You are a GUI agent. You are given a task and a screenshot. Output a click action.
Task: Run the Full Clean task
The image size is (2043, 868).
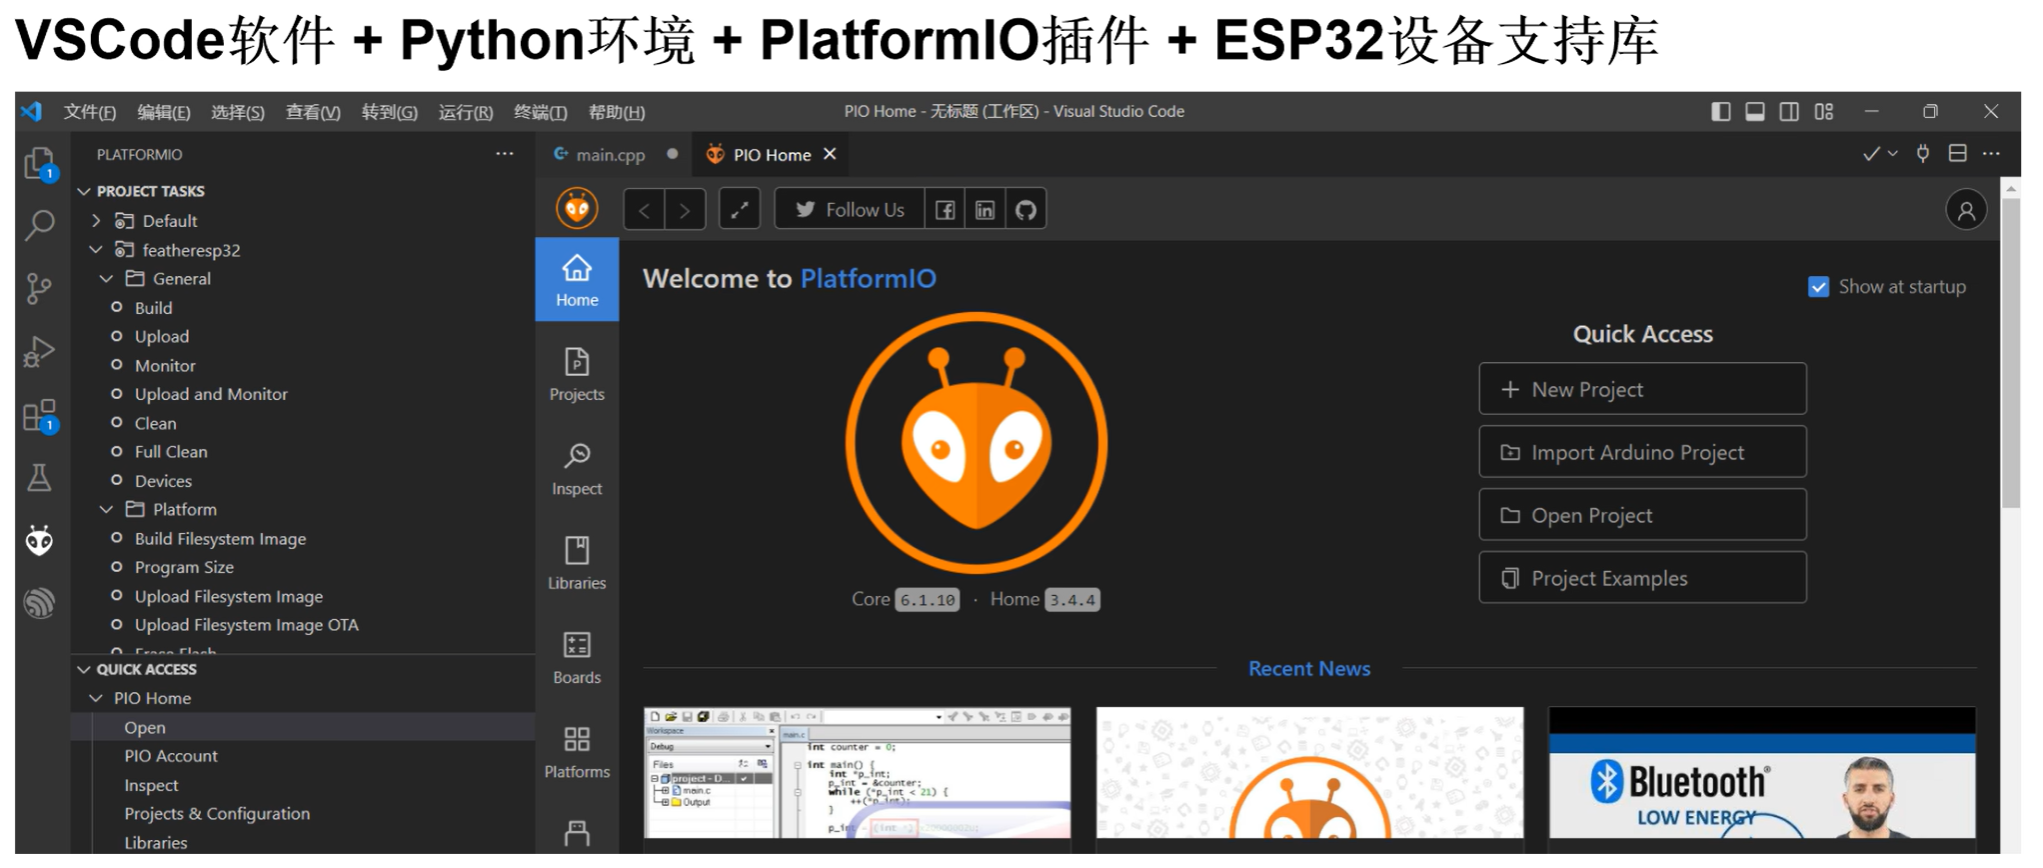coord(171,452)
